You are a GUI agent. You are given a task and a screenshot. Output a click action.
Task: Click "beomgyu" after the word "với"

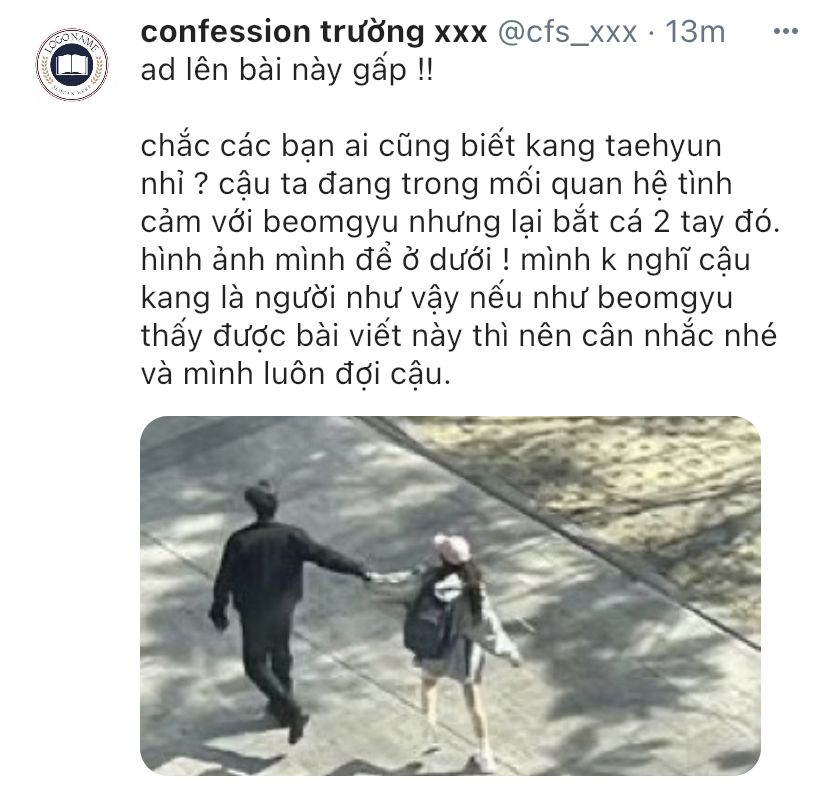(x=330, y=222)
